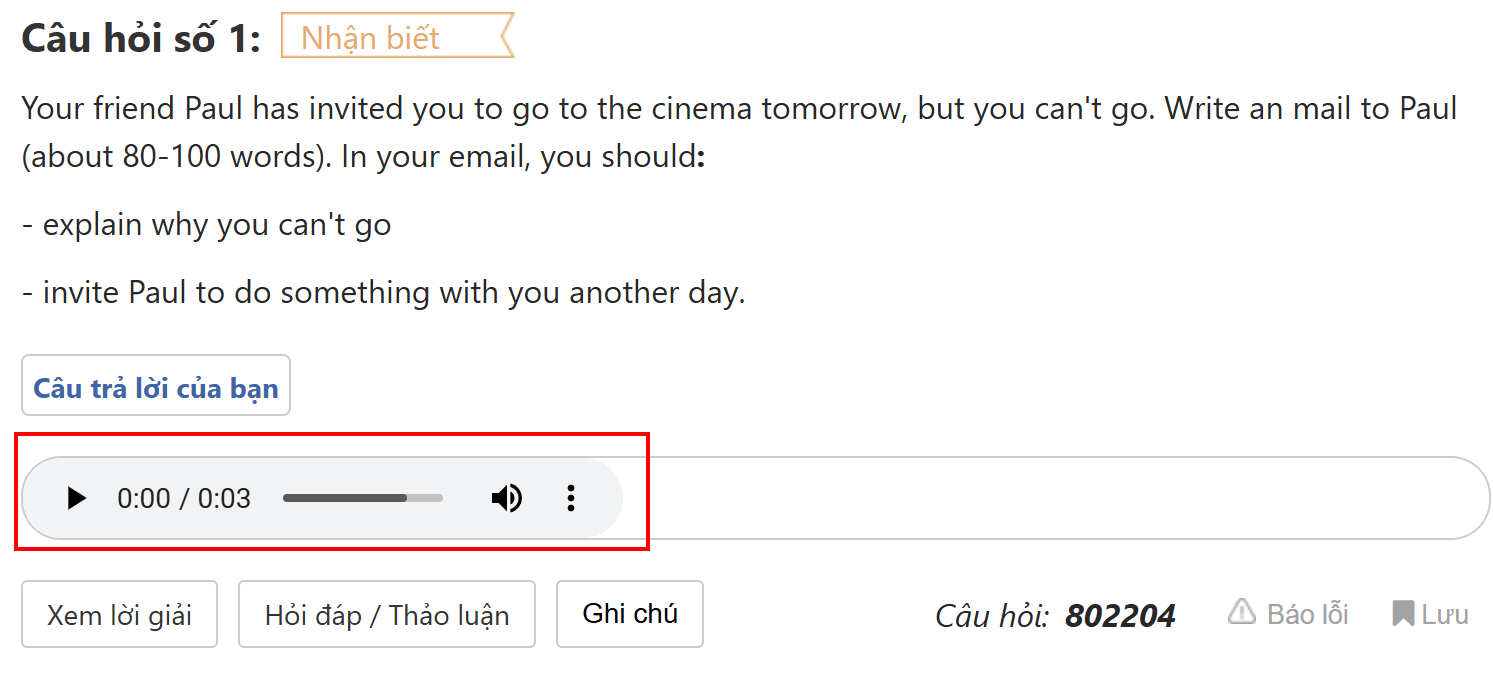Select the "Báo lỗi" link text
Screen dimensions: 1493x697
click(1307, 614)
